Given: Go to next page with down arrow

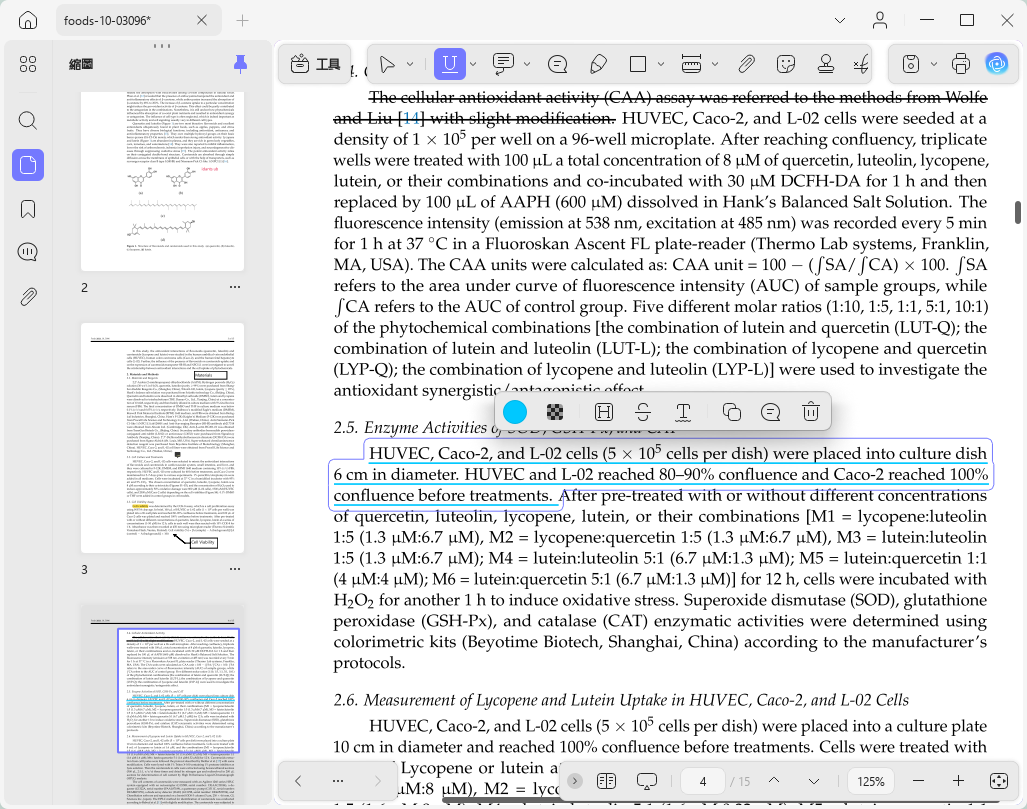Looking at the screenshot, I should click(x=813, y=781).
